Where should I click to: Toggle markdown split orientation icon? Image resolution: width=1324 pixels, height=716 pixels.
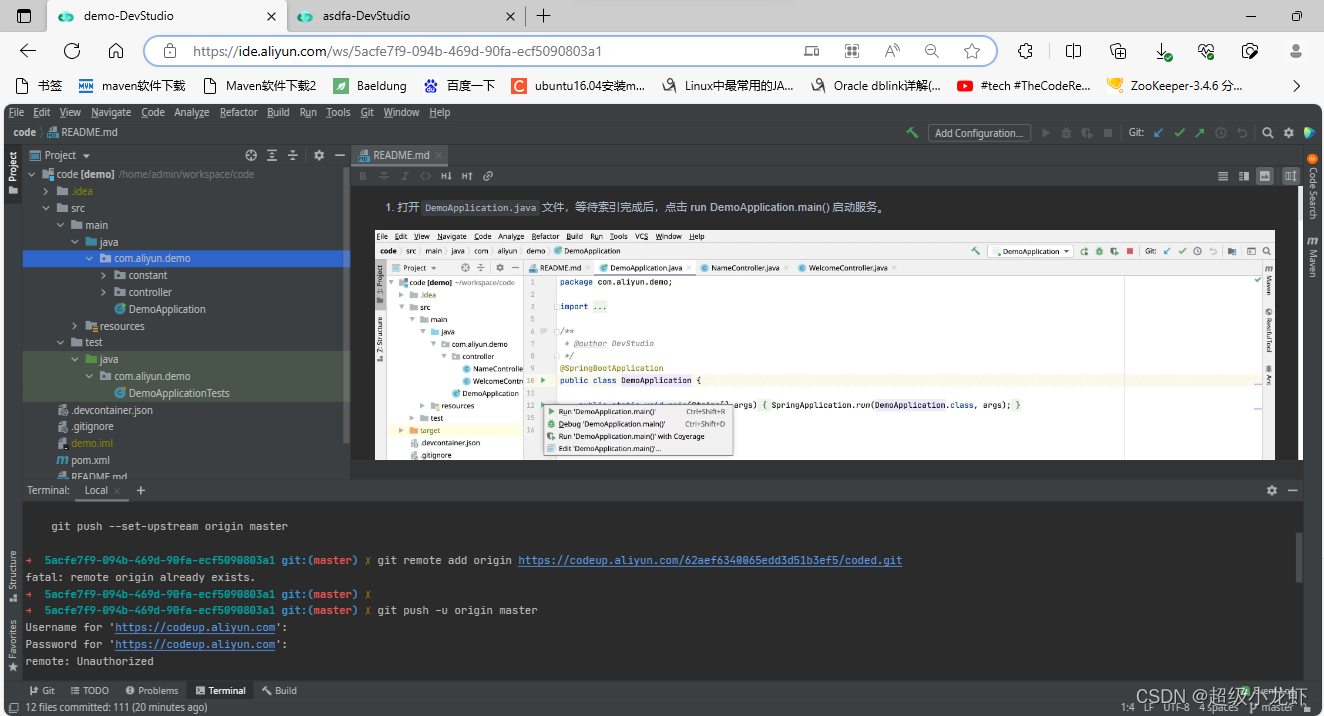1290,176
